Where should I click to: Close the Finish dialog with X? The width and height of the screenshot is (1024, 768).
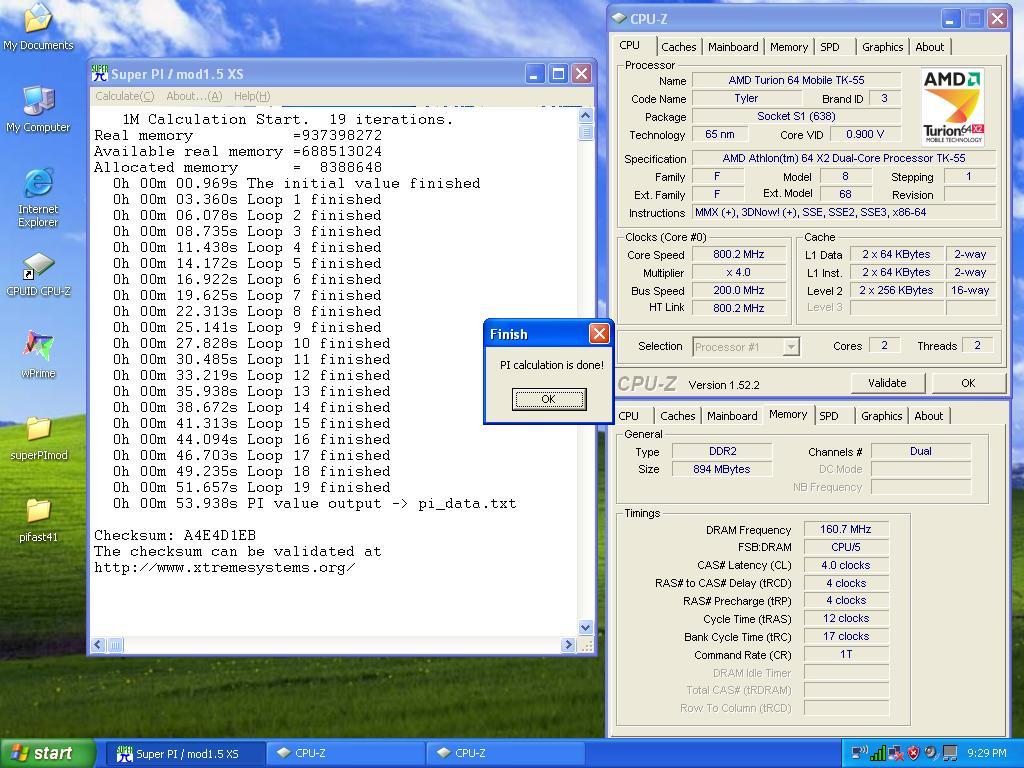click(599, 334)
